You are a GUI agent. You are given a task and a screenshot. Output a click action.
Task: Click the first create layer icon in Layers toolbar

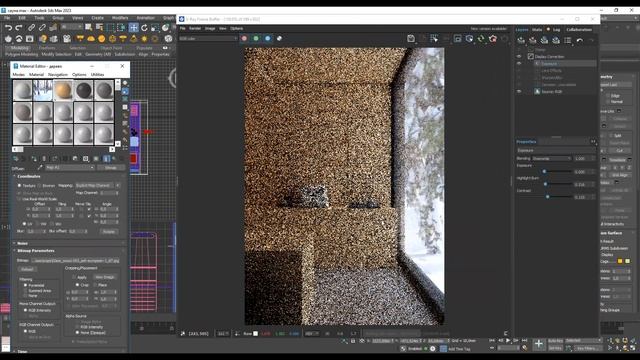(521, 40)
